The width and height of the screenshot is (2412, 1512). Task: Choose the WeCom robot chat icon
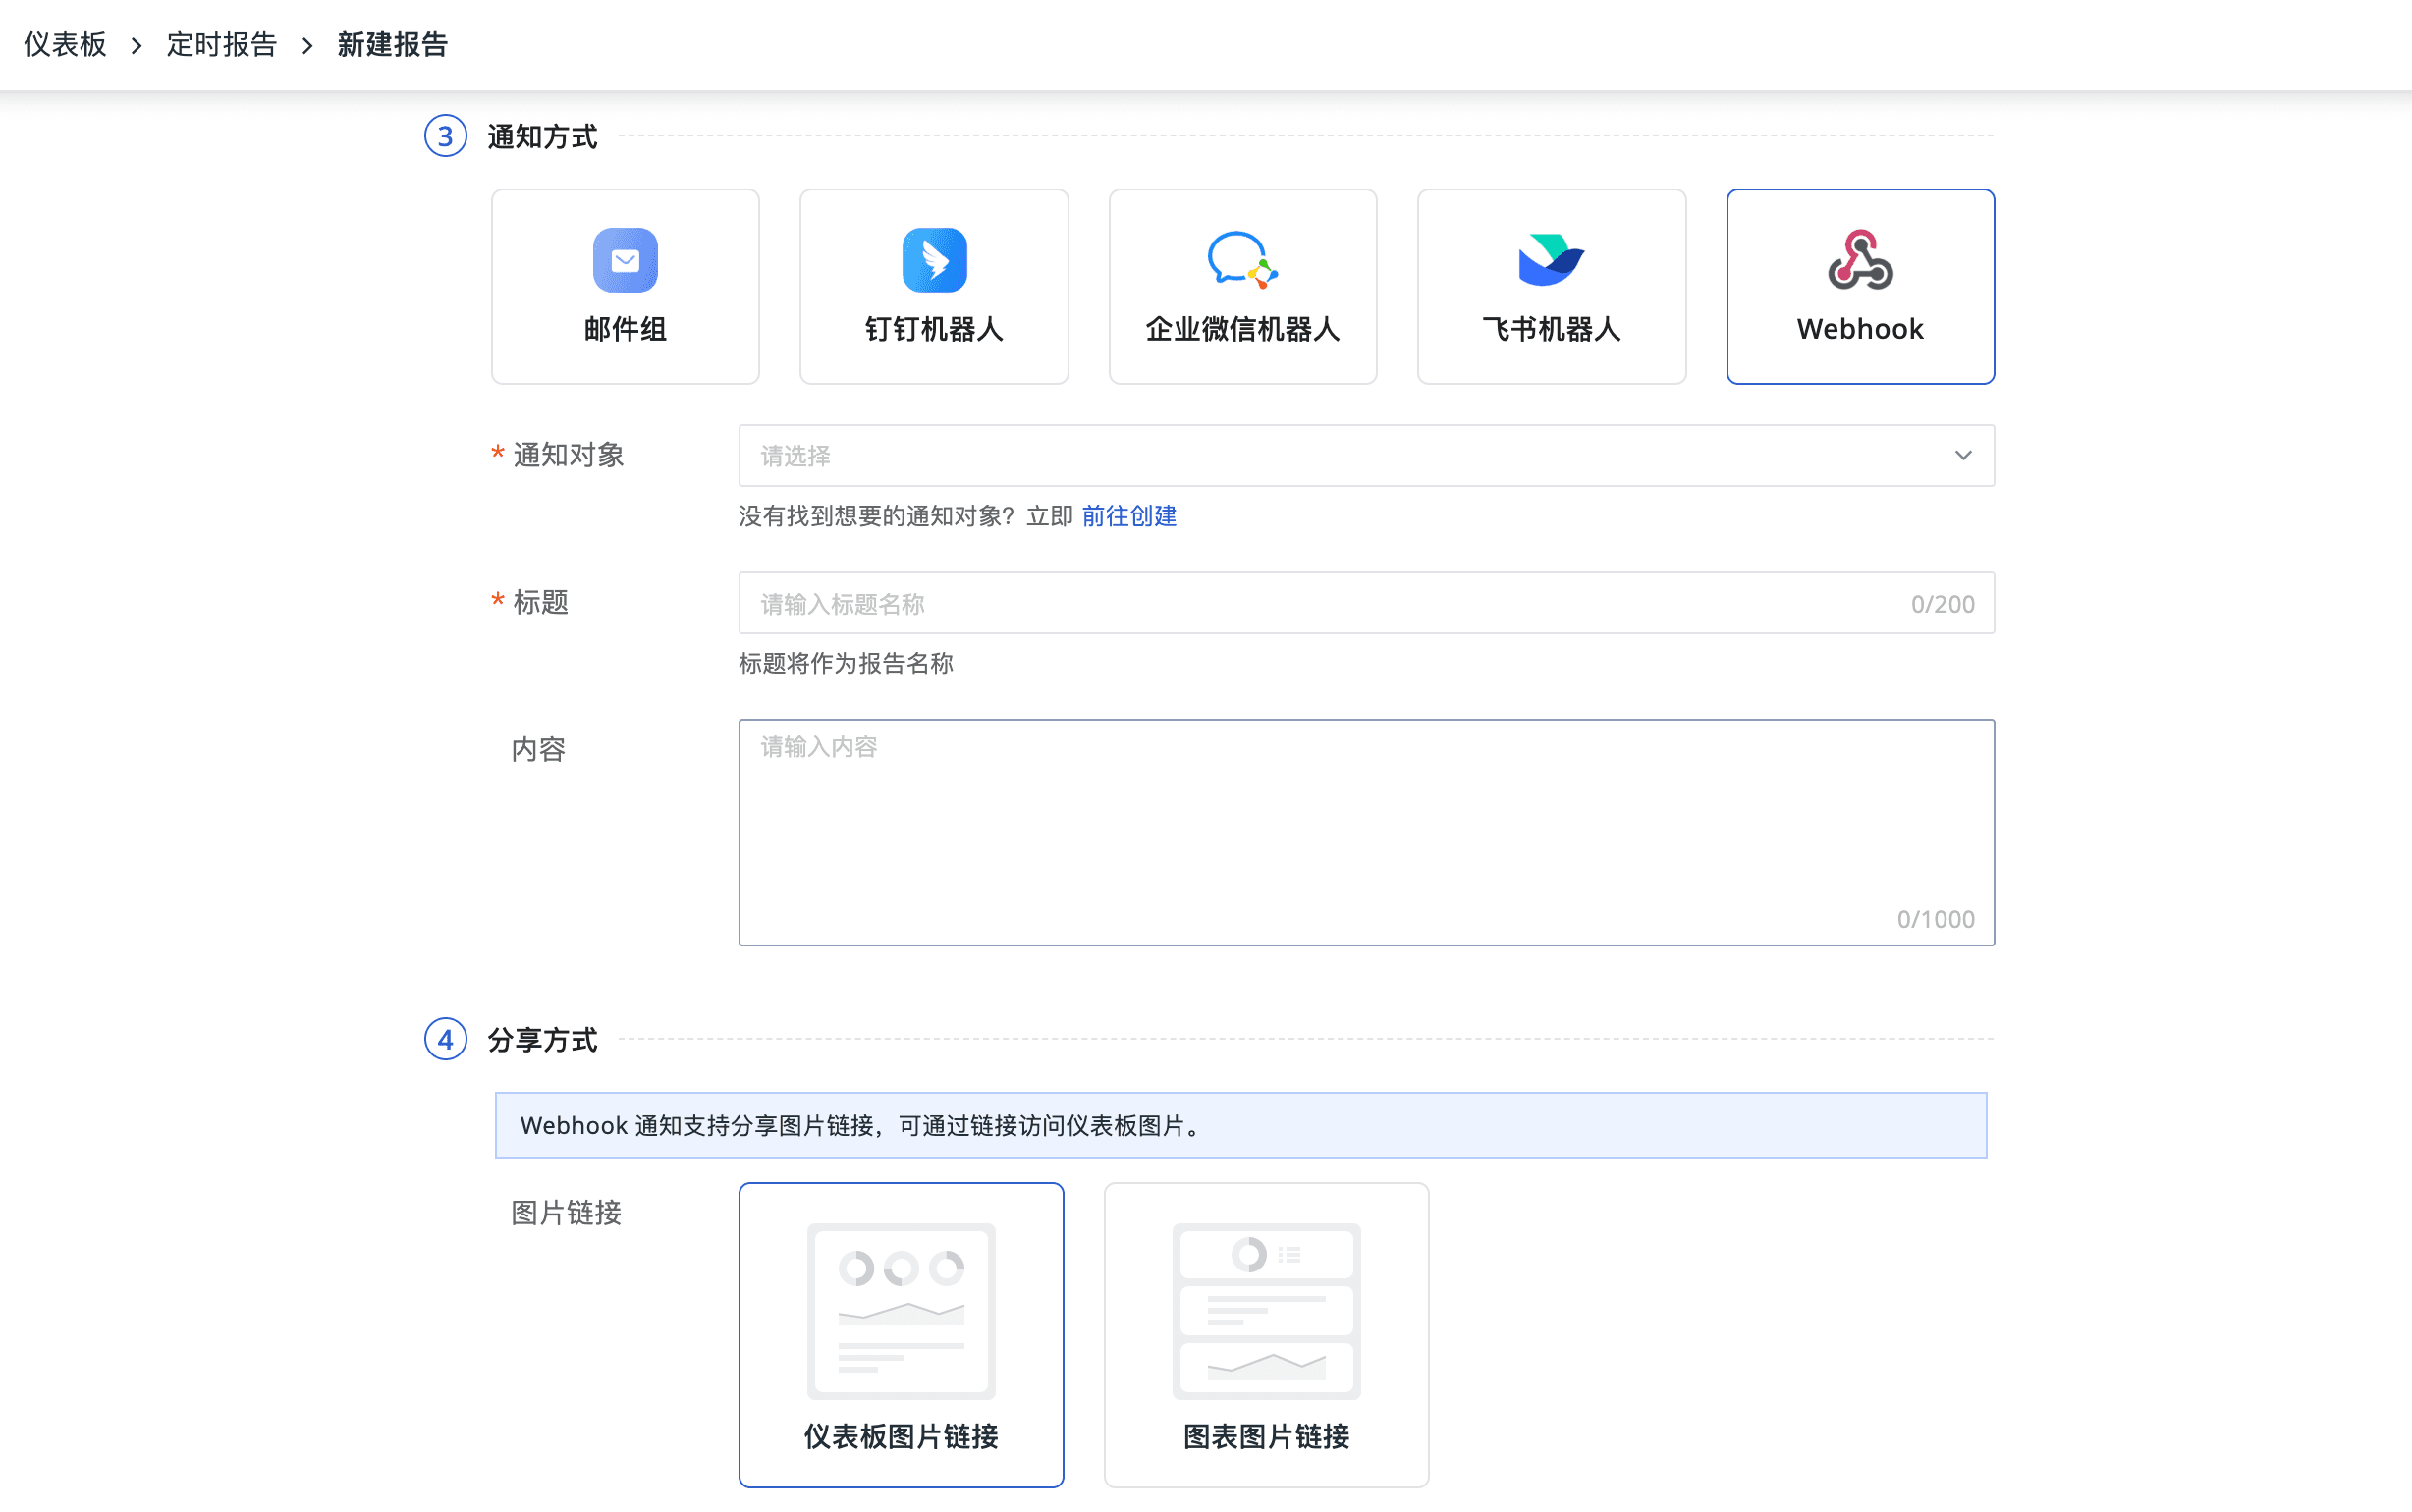pyautogui.click(x=1242, y=260)
